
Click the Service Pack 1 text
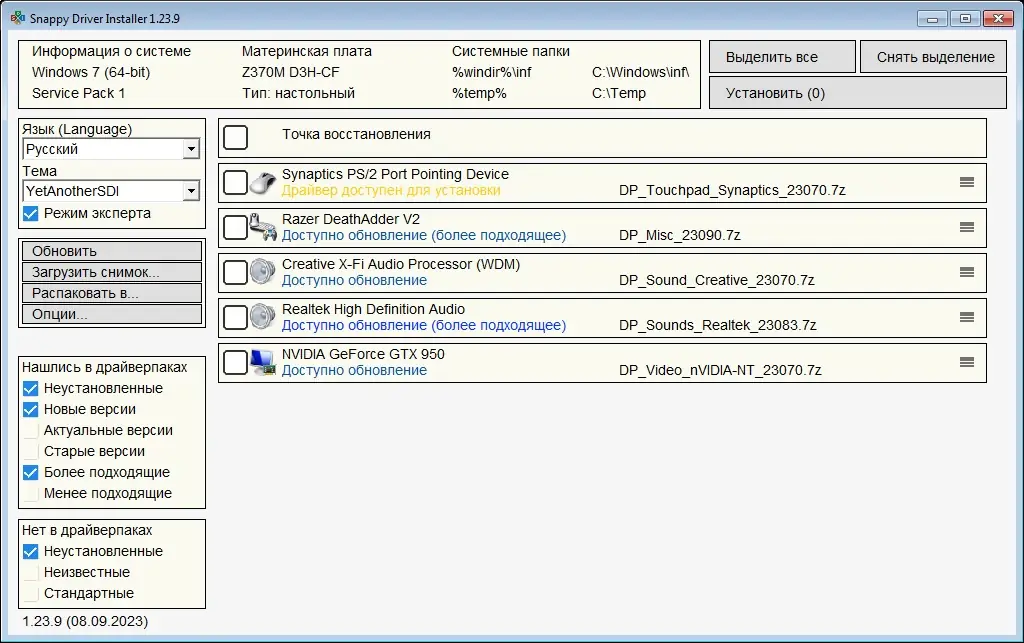click(x=78, y=93)
